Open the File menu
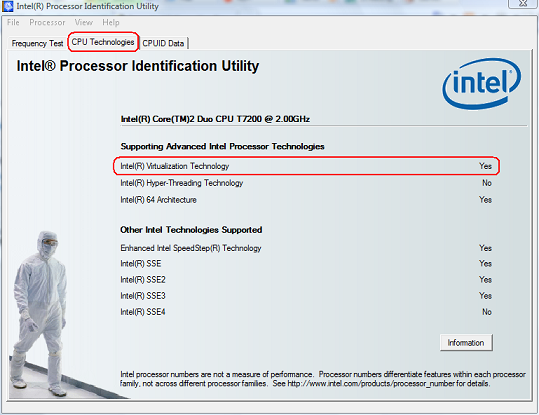The height and width of the screenshot is (415, 539). 13,23
